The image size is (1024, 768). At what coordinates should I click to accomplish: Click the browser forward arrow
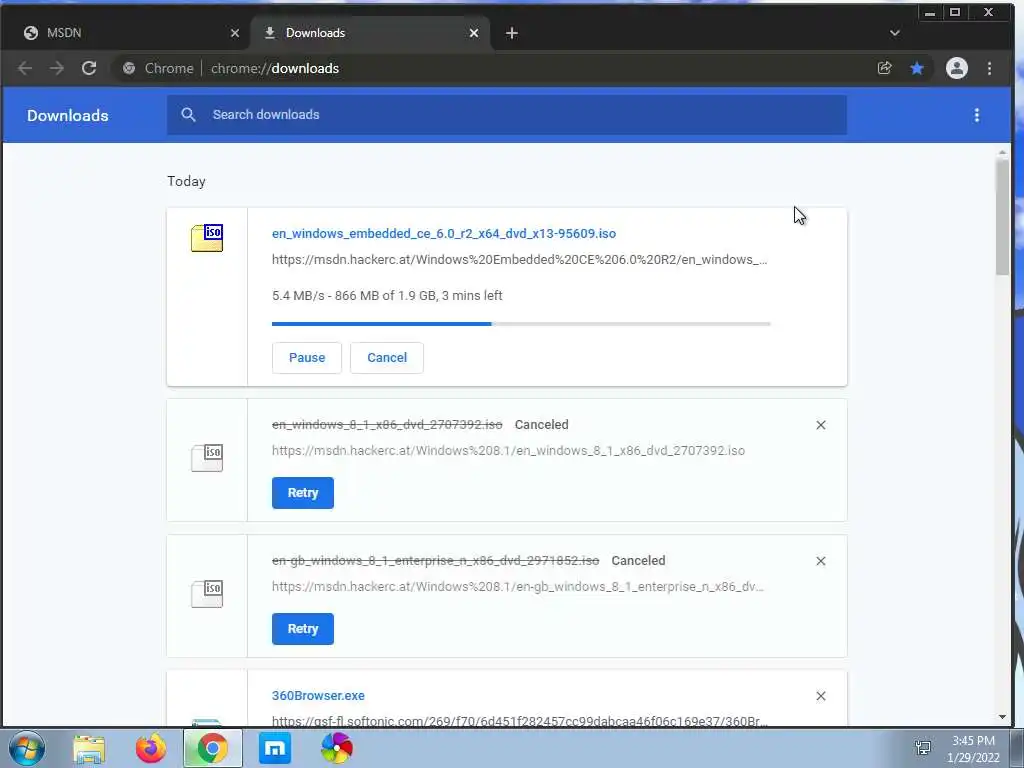point(57,68)
